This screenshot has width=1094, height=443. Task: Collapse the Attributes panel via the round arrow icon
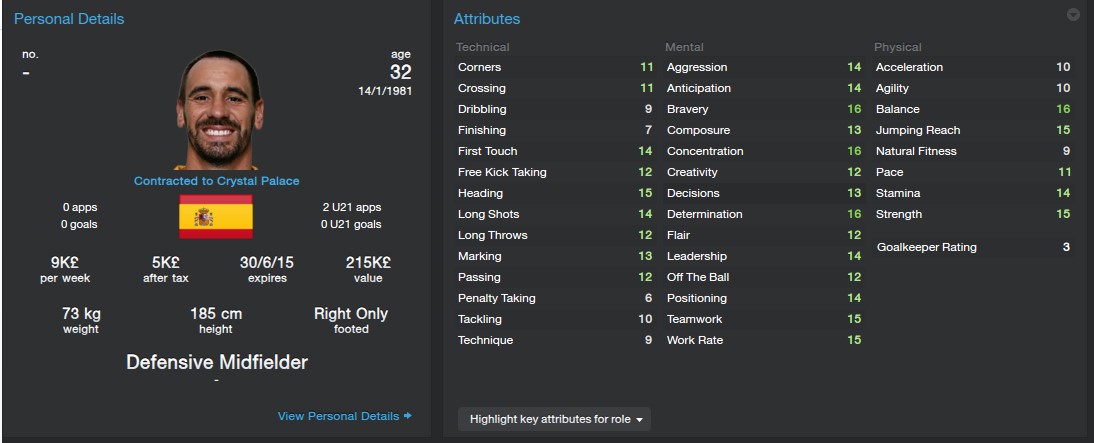pyautogui.click(x=1073, y=15)
